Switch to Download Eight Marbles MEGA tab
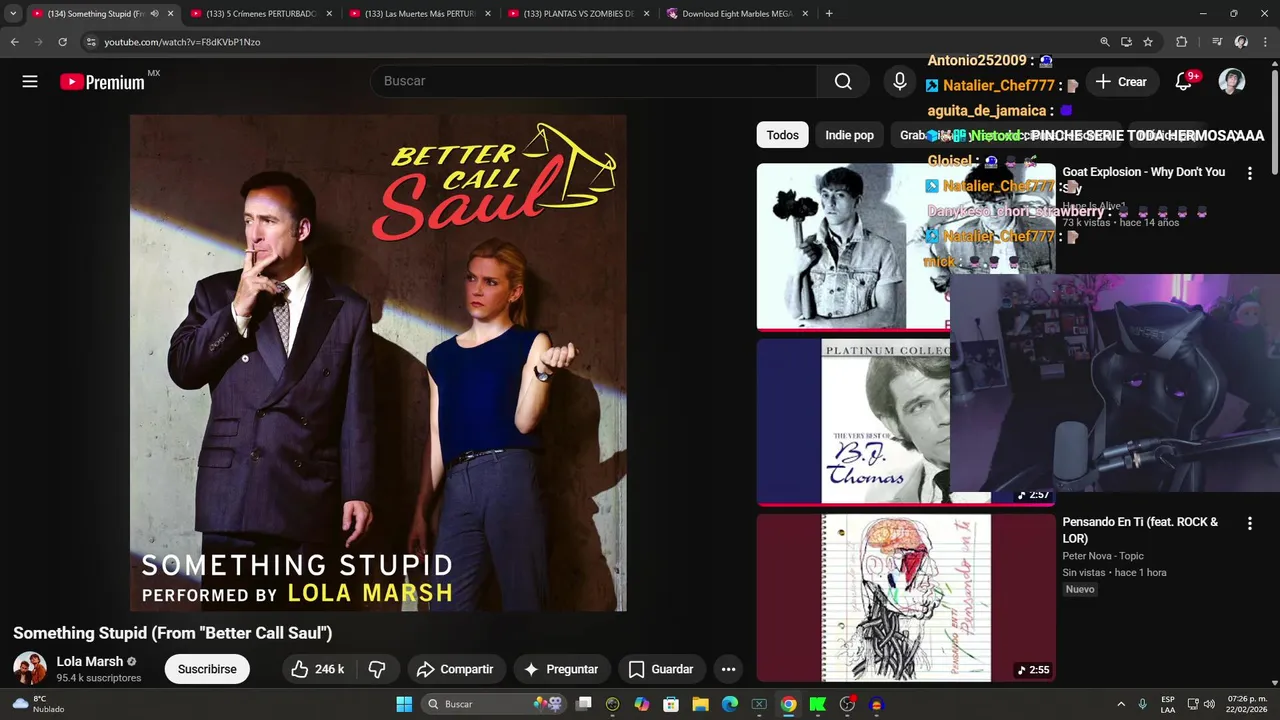 [x=737, y=14]
